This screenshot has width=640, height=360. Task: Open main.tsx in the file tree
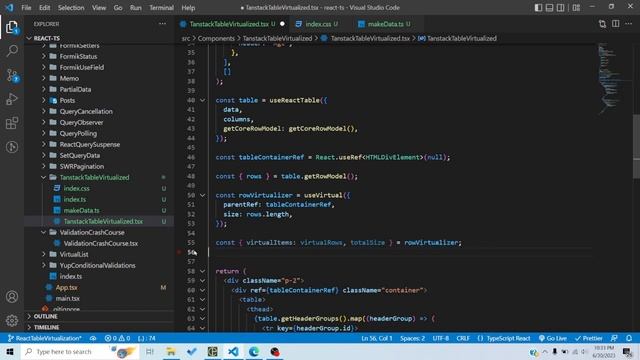[x=67, y=298]
